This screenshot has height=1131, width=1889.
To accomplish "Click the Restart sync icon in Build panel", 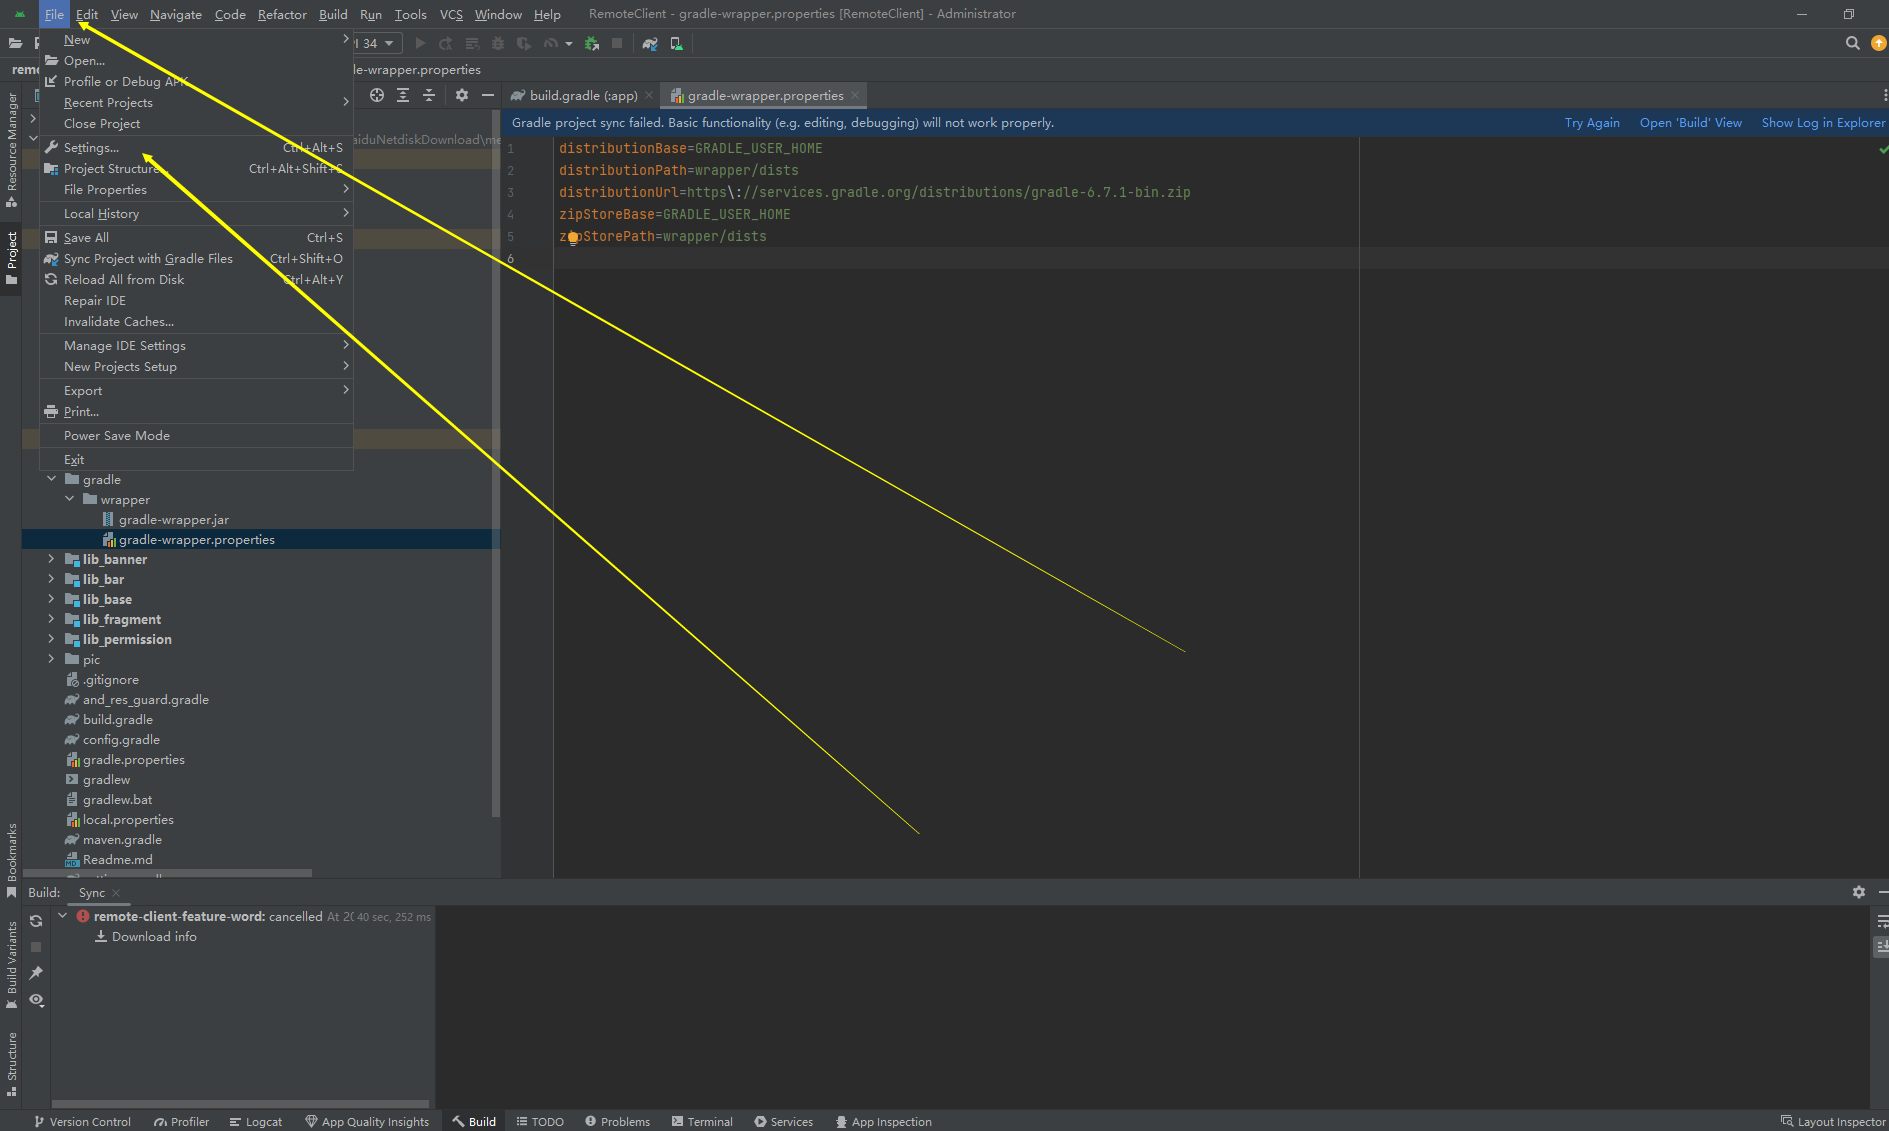I will click(x=36, y=921).
